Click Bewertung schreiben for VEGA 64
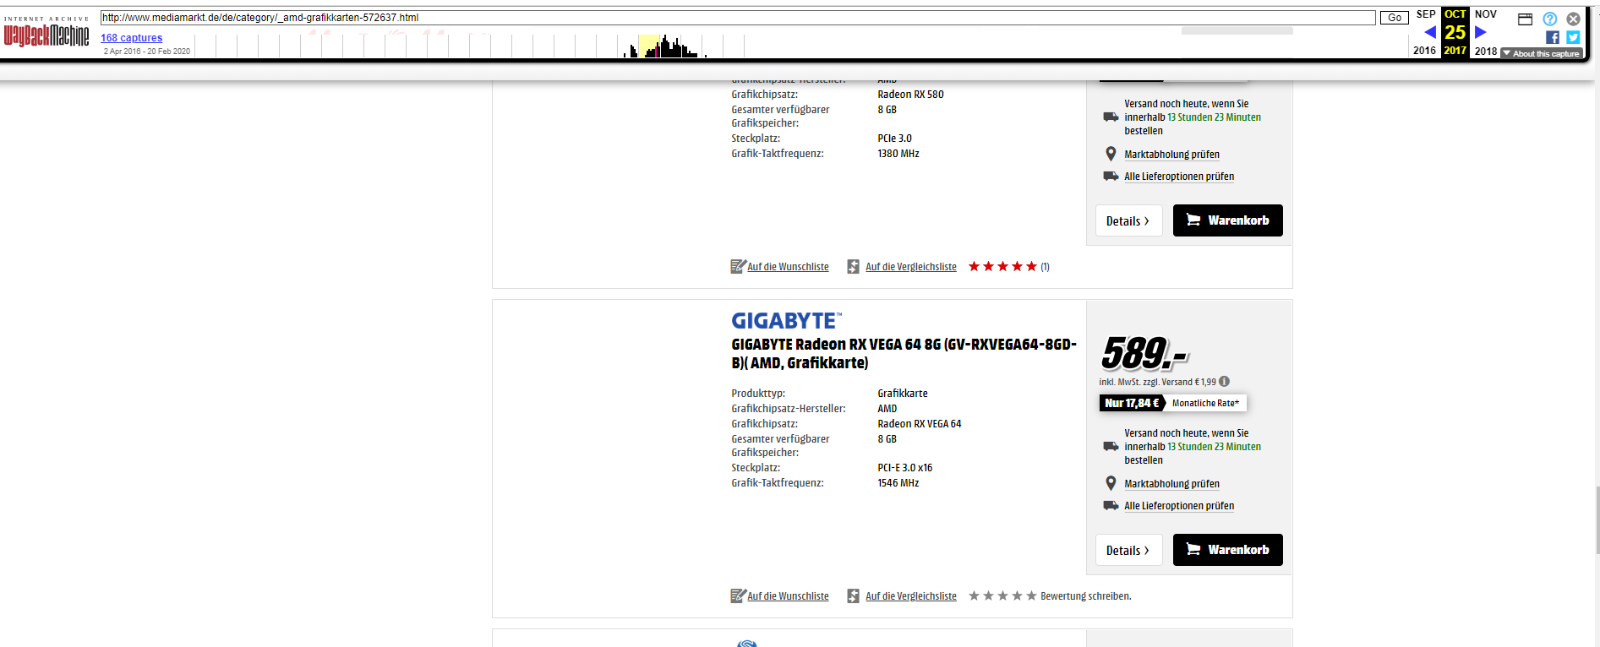This screenshot has height=647, width=1600. click(1086, 596)
